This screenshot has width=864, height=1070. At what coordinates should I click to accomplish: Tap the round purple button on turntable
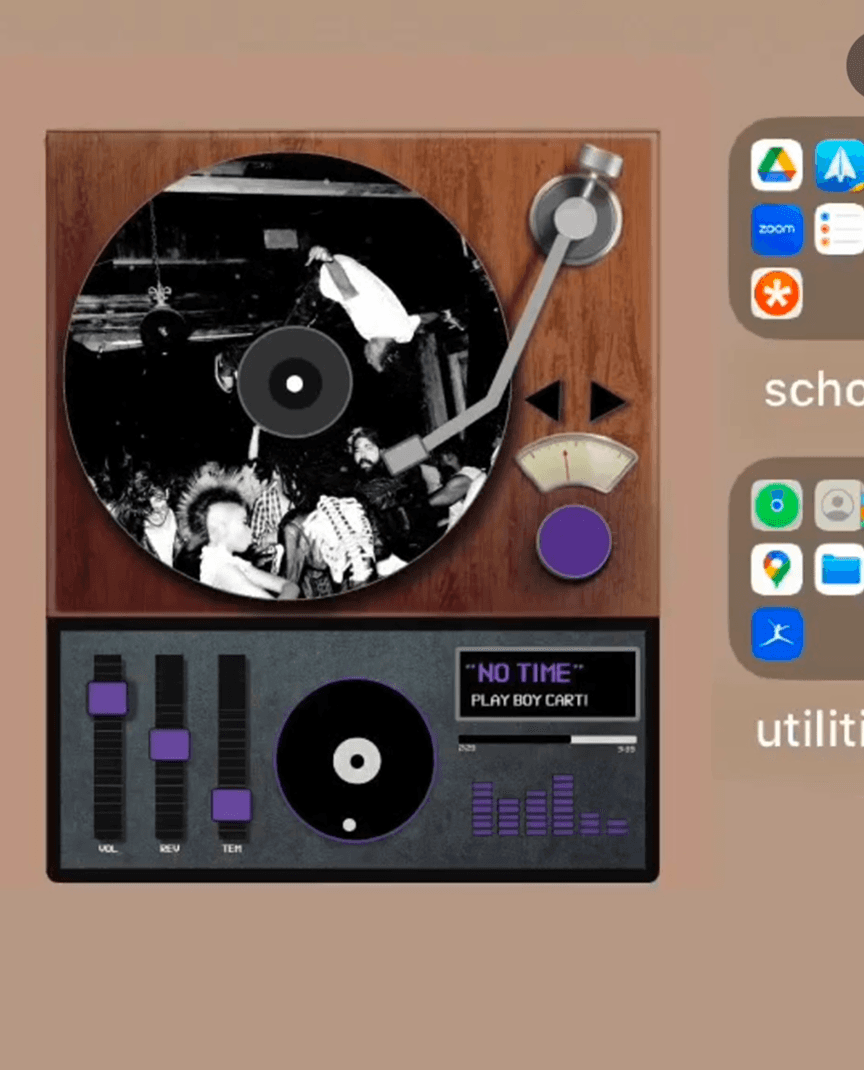574,542
